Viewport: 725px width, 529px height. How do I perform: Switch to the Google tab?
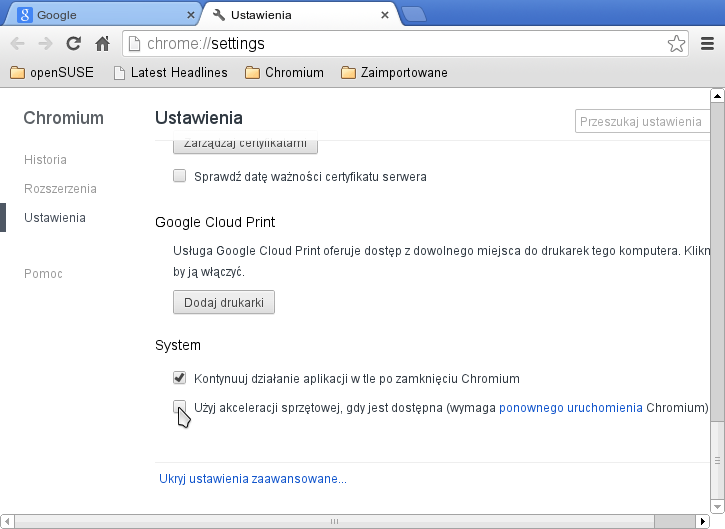pos(100,16)
